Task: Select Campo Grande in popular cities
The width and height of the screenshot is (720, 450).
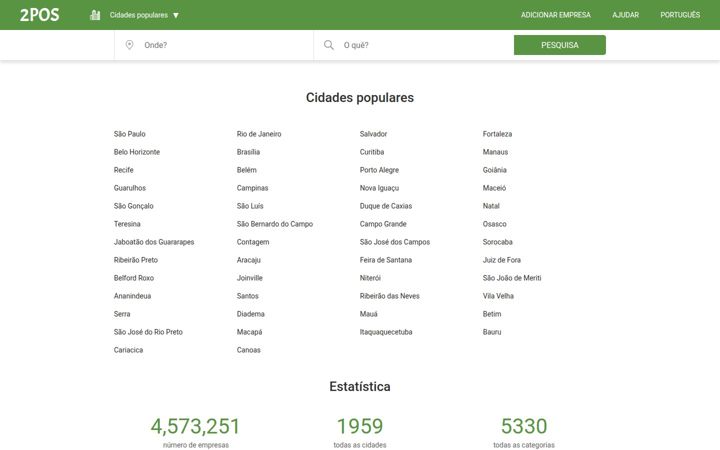Action: point(383,224)
